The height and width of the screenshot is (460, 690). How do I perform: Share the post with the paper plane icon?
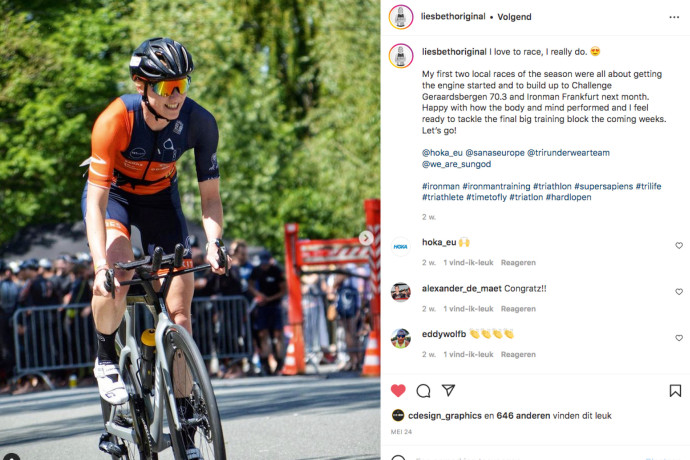tap(448, 390)
